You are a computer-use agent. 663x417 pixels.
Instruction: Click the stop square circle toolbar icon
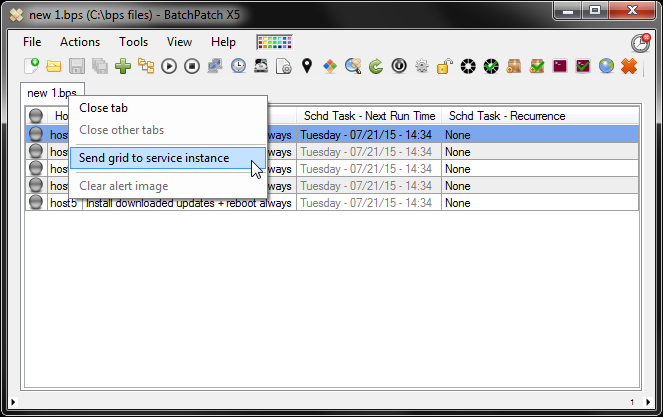click(192, 66)
